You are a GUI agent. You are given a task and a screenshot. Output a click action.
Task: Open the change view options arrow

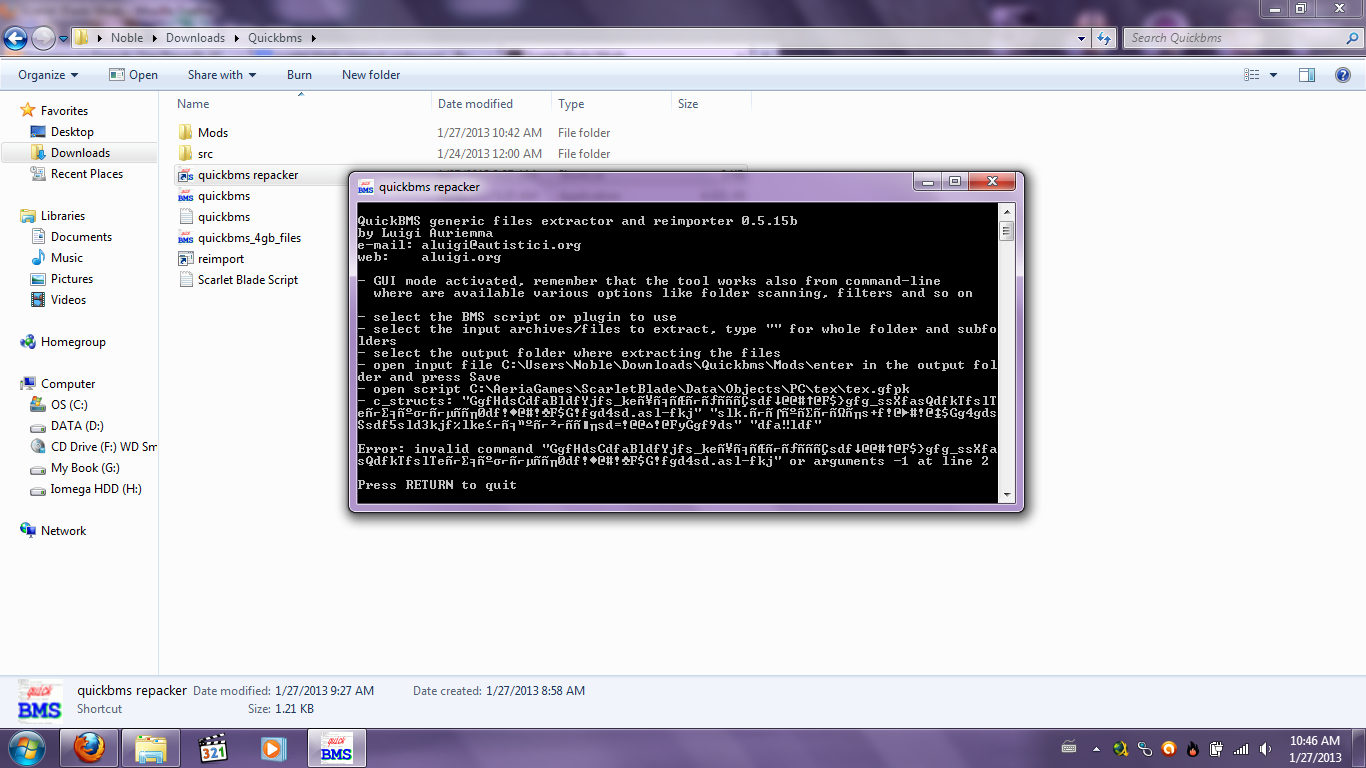point(1273,75)
